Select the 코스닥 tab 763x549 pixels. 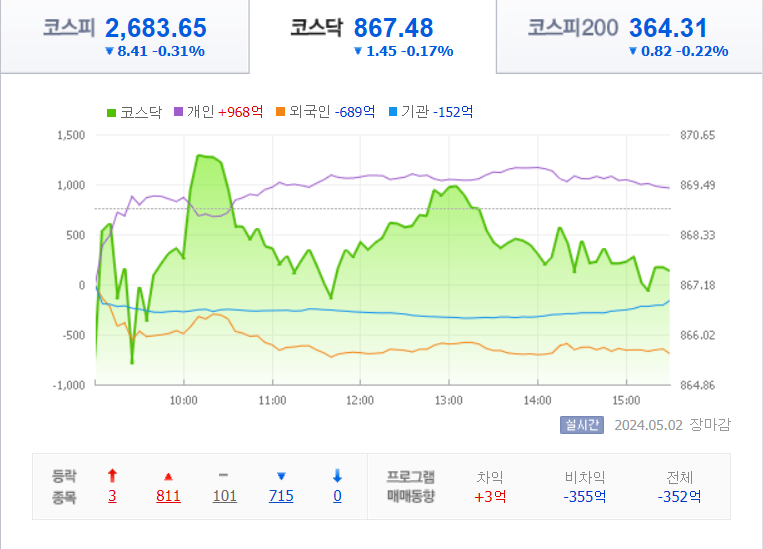[373, 37]
